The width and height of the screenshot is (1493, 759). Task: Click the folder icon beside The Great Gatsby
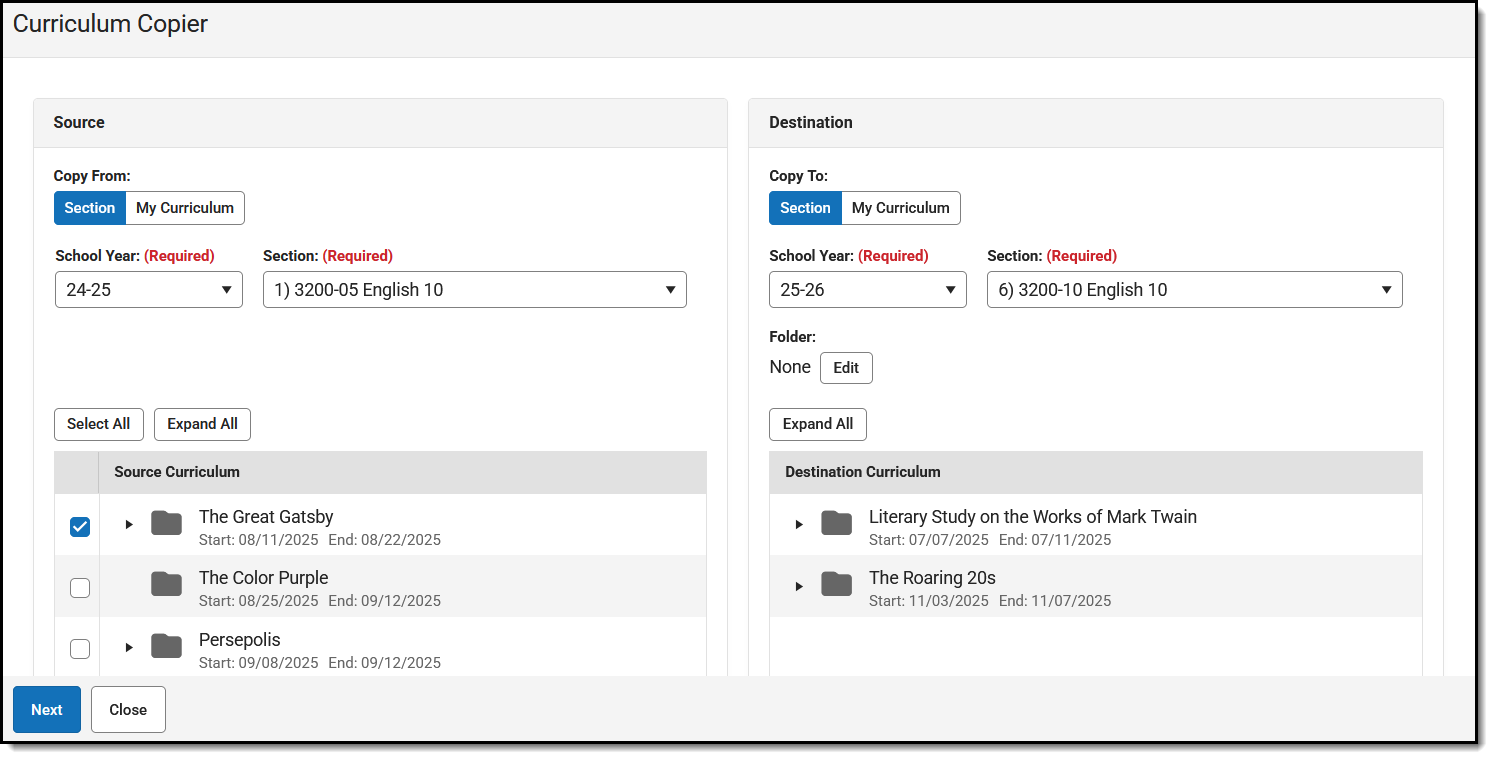tap(166, 523)
